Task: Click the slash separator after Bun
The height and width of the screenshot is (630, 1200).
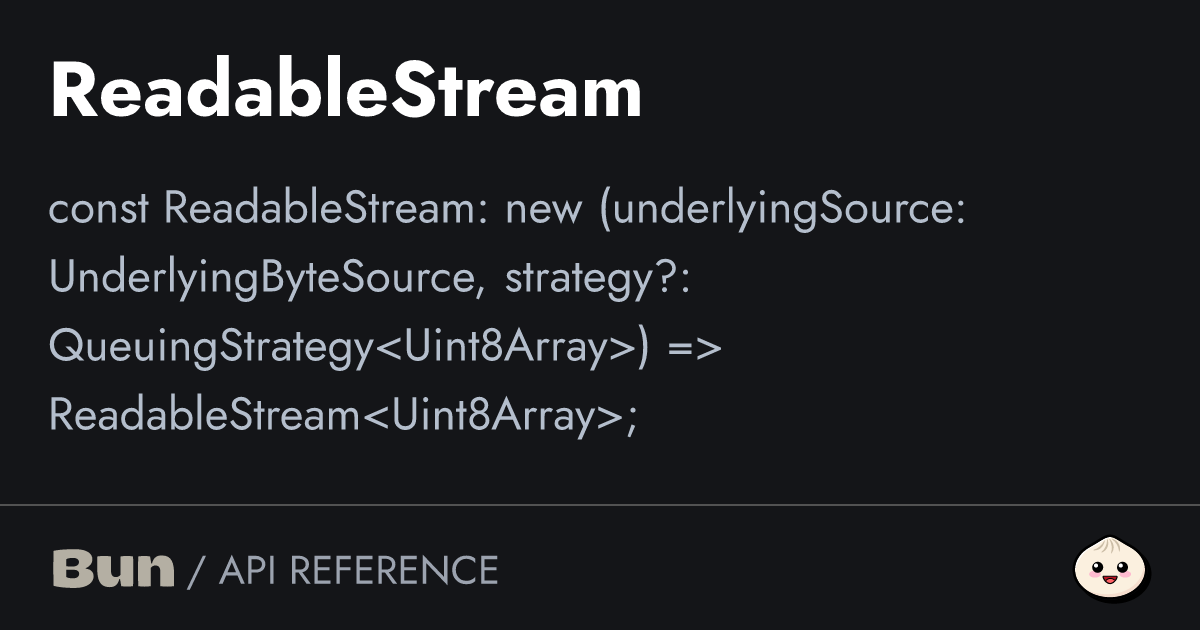Action: pyautogui.click(x=196, y=570)
